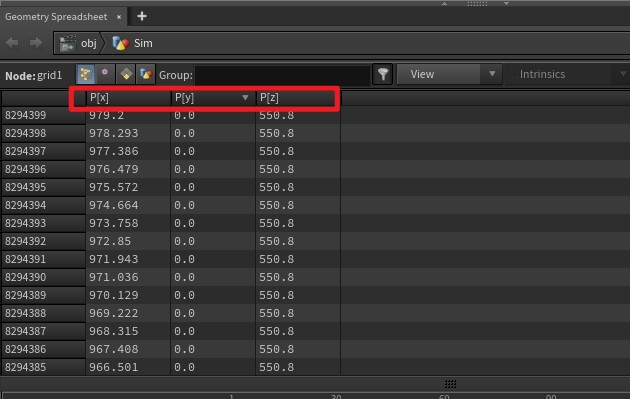Click the P[x] value 973.758
630x399 pixels.
click(114, 223)
